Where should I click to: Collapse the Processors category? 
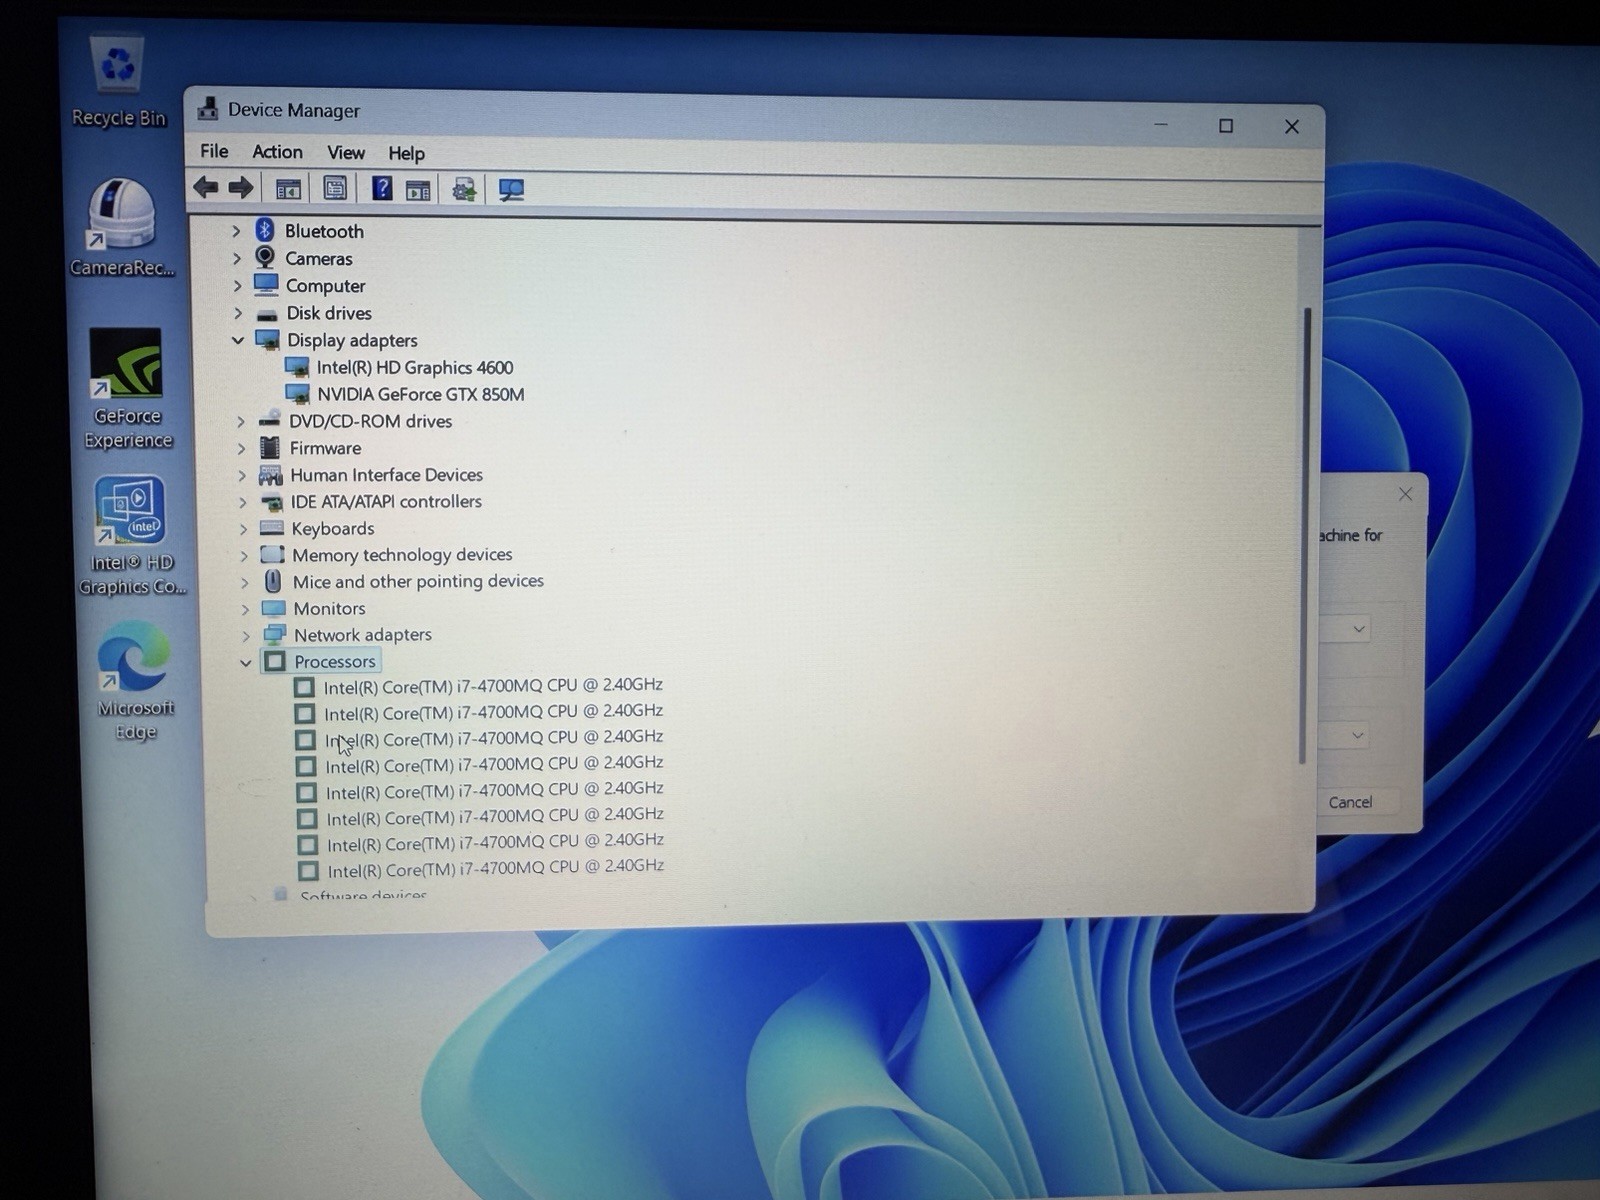(246, 662)
